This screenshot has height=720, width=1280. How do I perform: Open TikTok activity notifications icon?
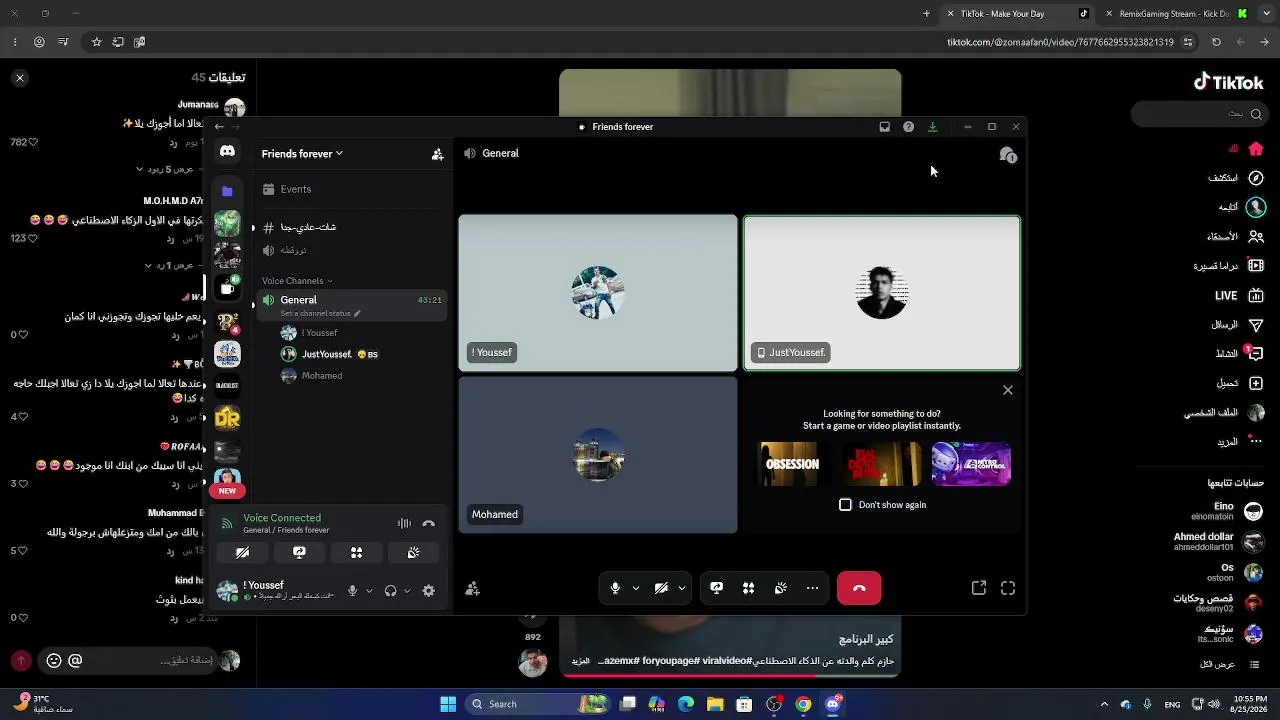(1255, 354)
